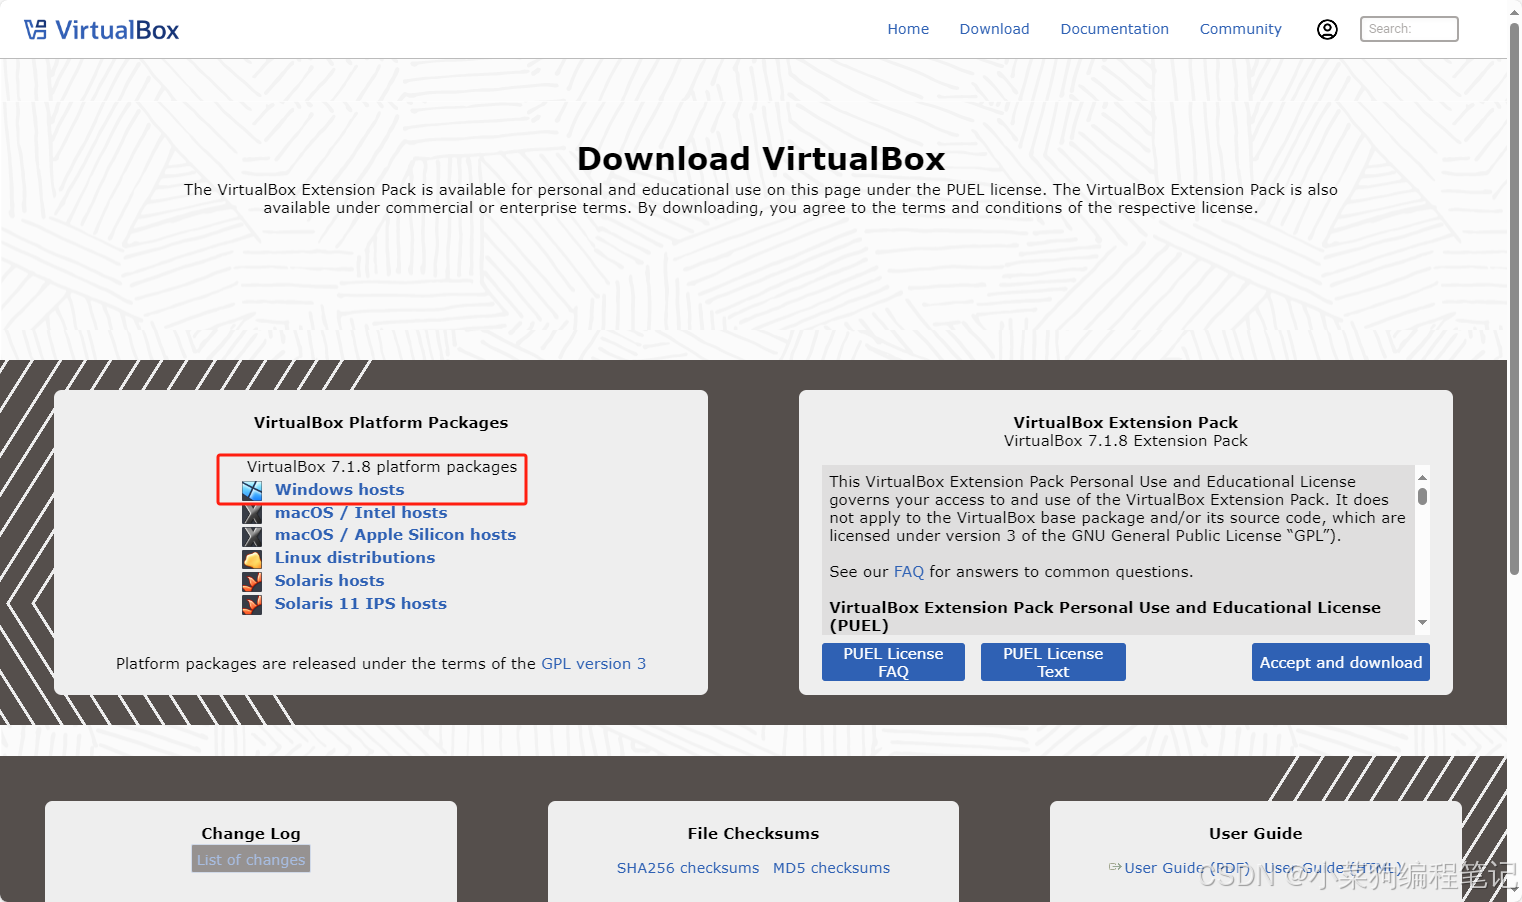
Task: Open the Download menu item
Action: (x=994, y=29)
